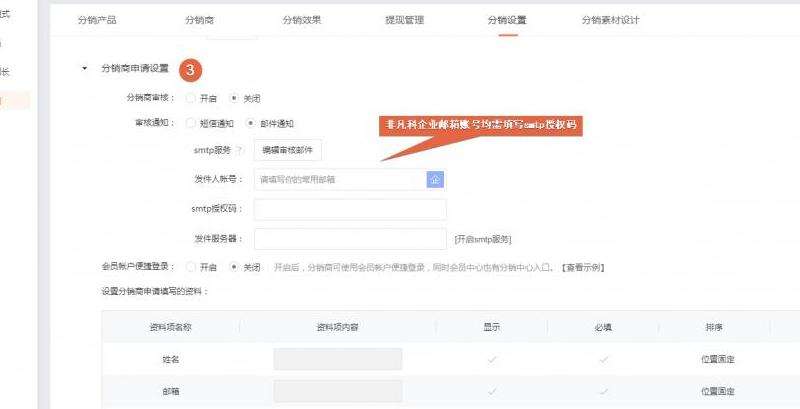The height and width of the screenshot is (409, 800).
Task: Open the 分销效果 tab
Action: pyautogui.click(x=301, y=20)
